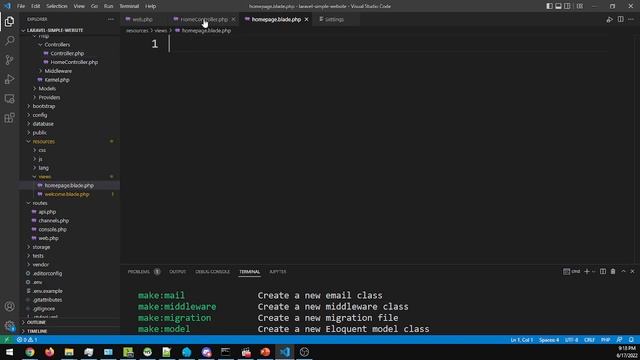Show the Jupyter panel tab
Viewport: 640px width, 360px height.
click(x=278, y=272)
